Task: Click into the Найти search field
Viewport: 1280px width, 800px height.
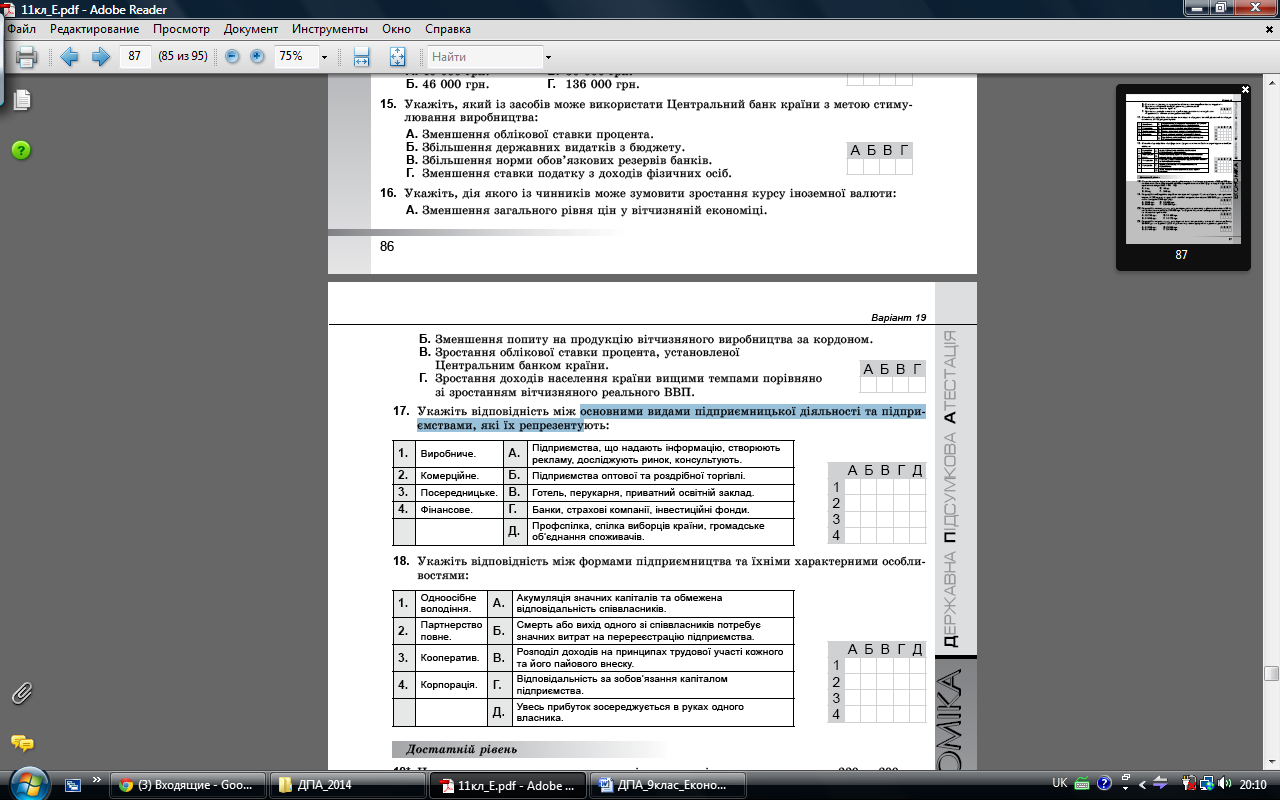Action: coord(485,57)
